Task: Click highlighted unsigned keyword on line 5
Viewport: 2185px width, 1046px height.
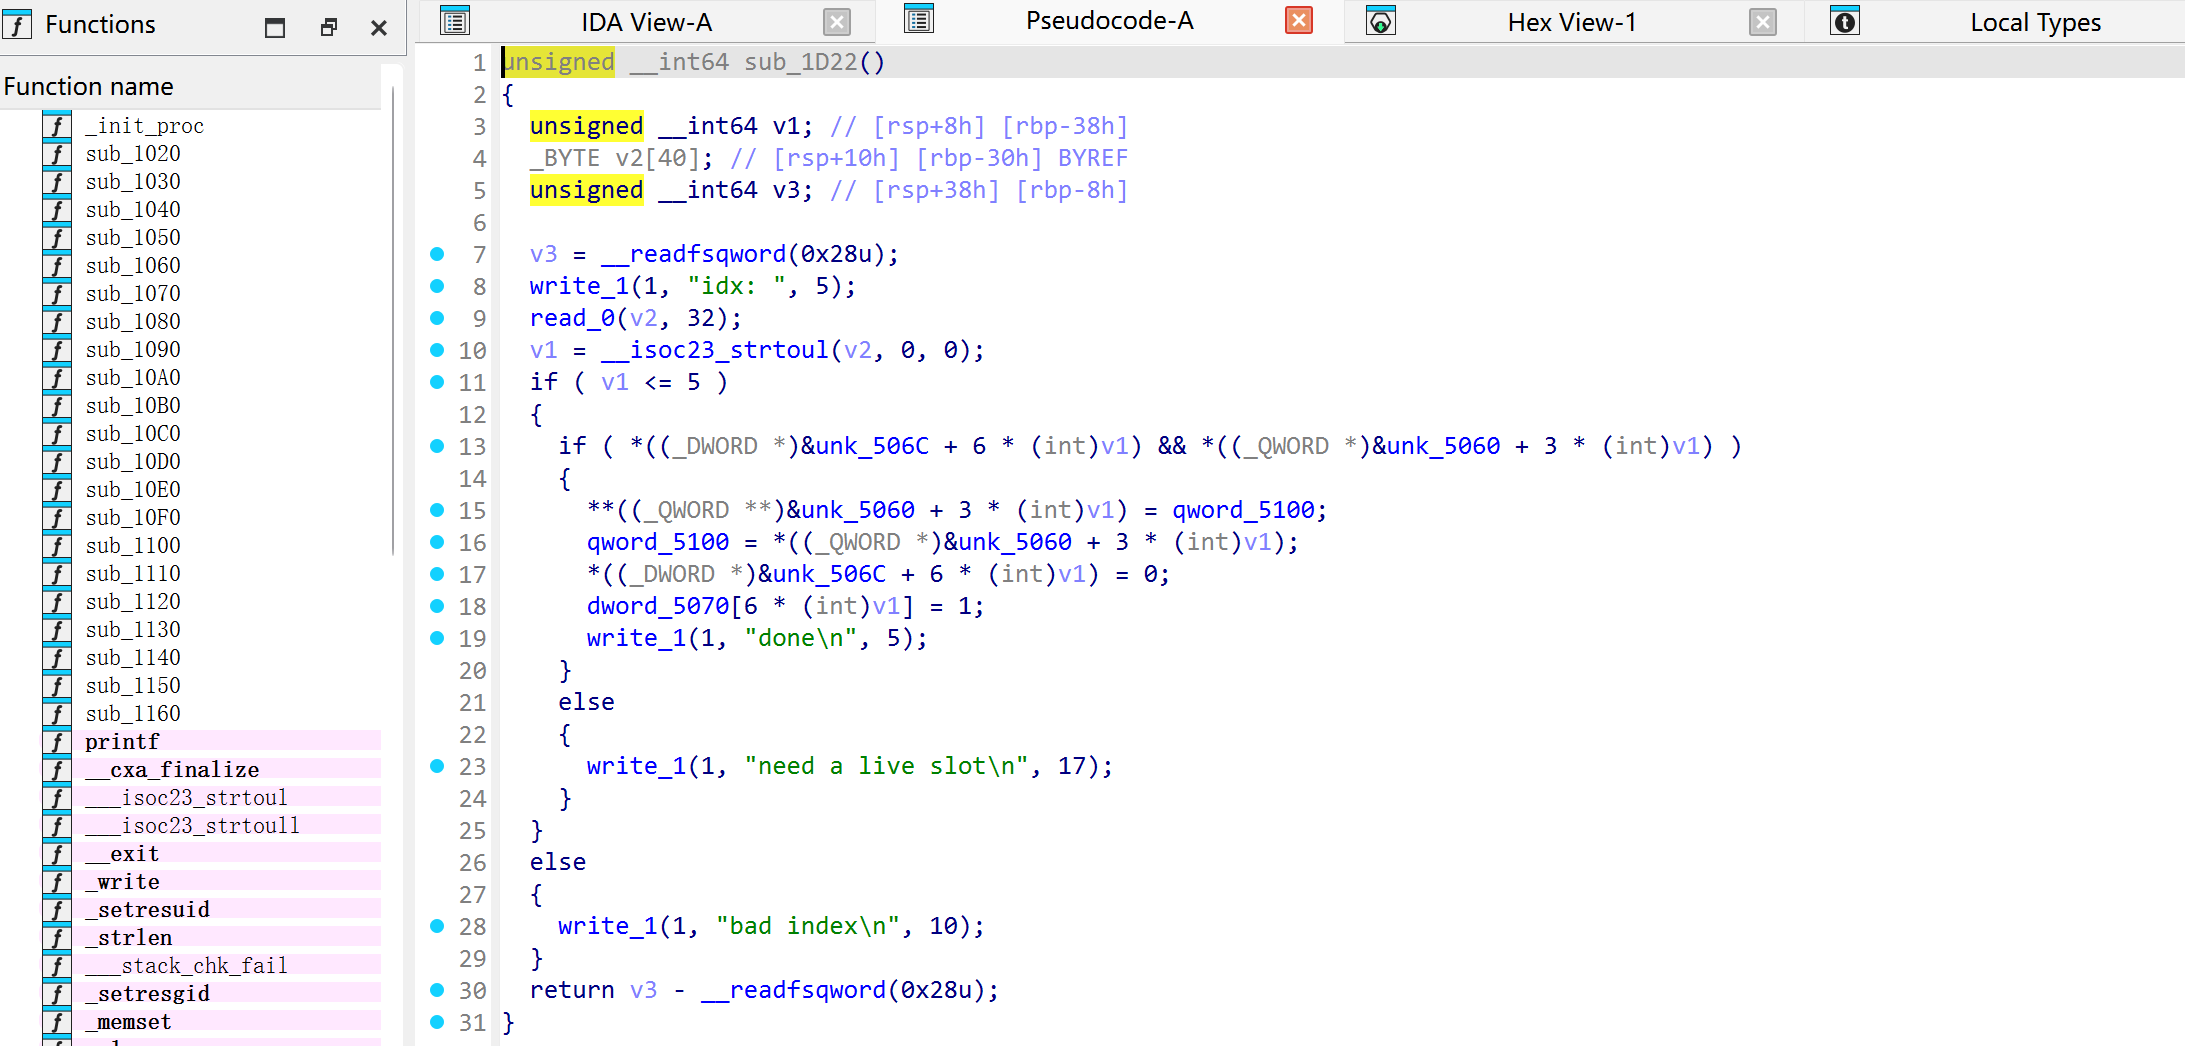Action: click(586, 190)
